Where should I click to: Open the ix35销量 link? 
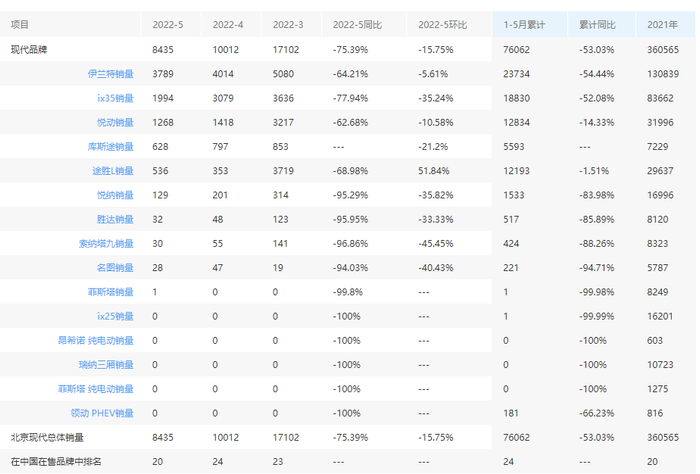[x=115, y=98]
